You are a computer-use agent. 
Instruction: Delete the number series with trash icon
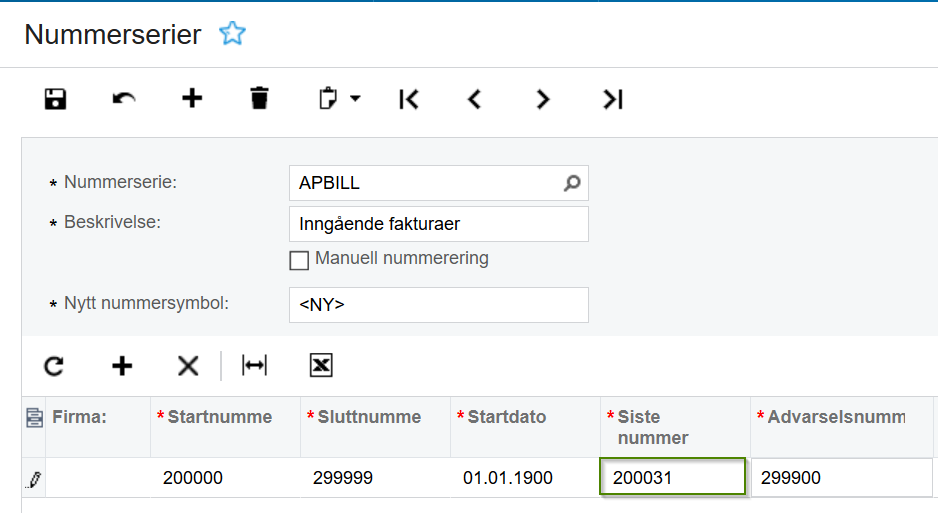tap(259, 98)
